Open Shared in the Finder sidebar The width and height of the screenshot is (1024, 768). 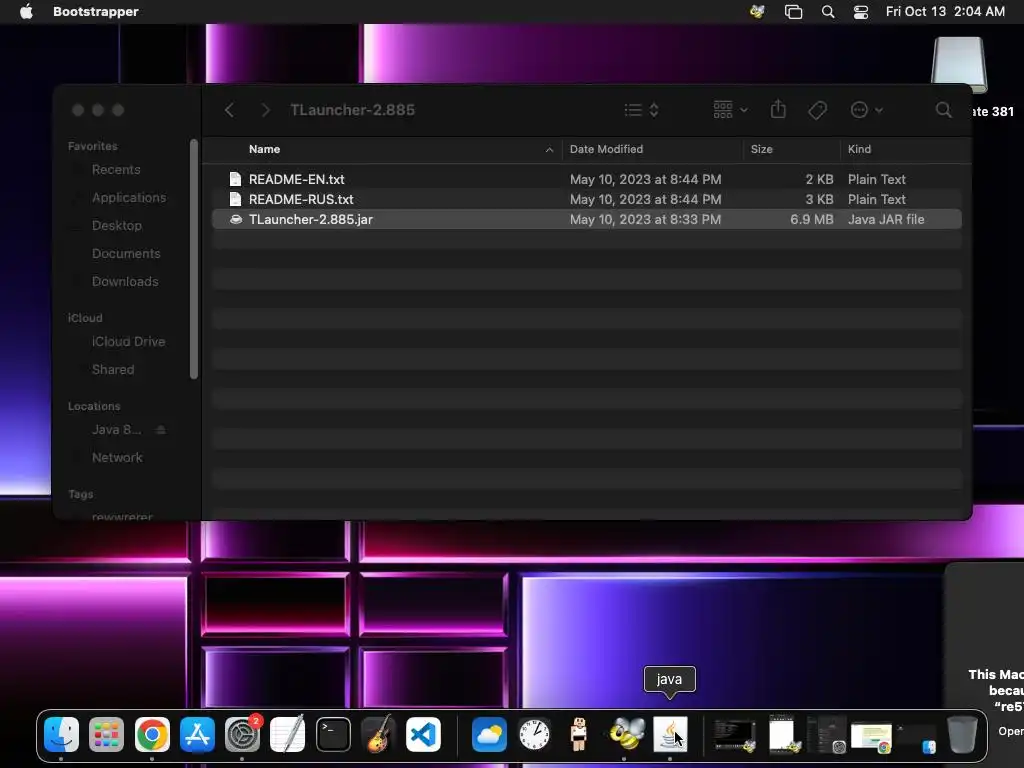(113, 370)
